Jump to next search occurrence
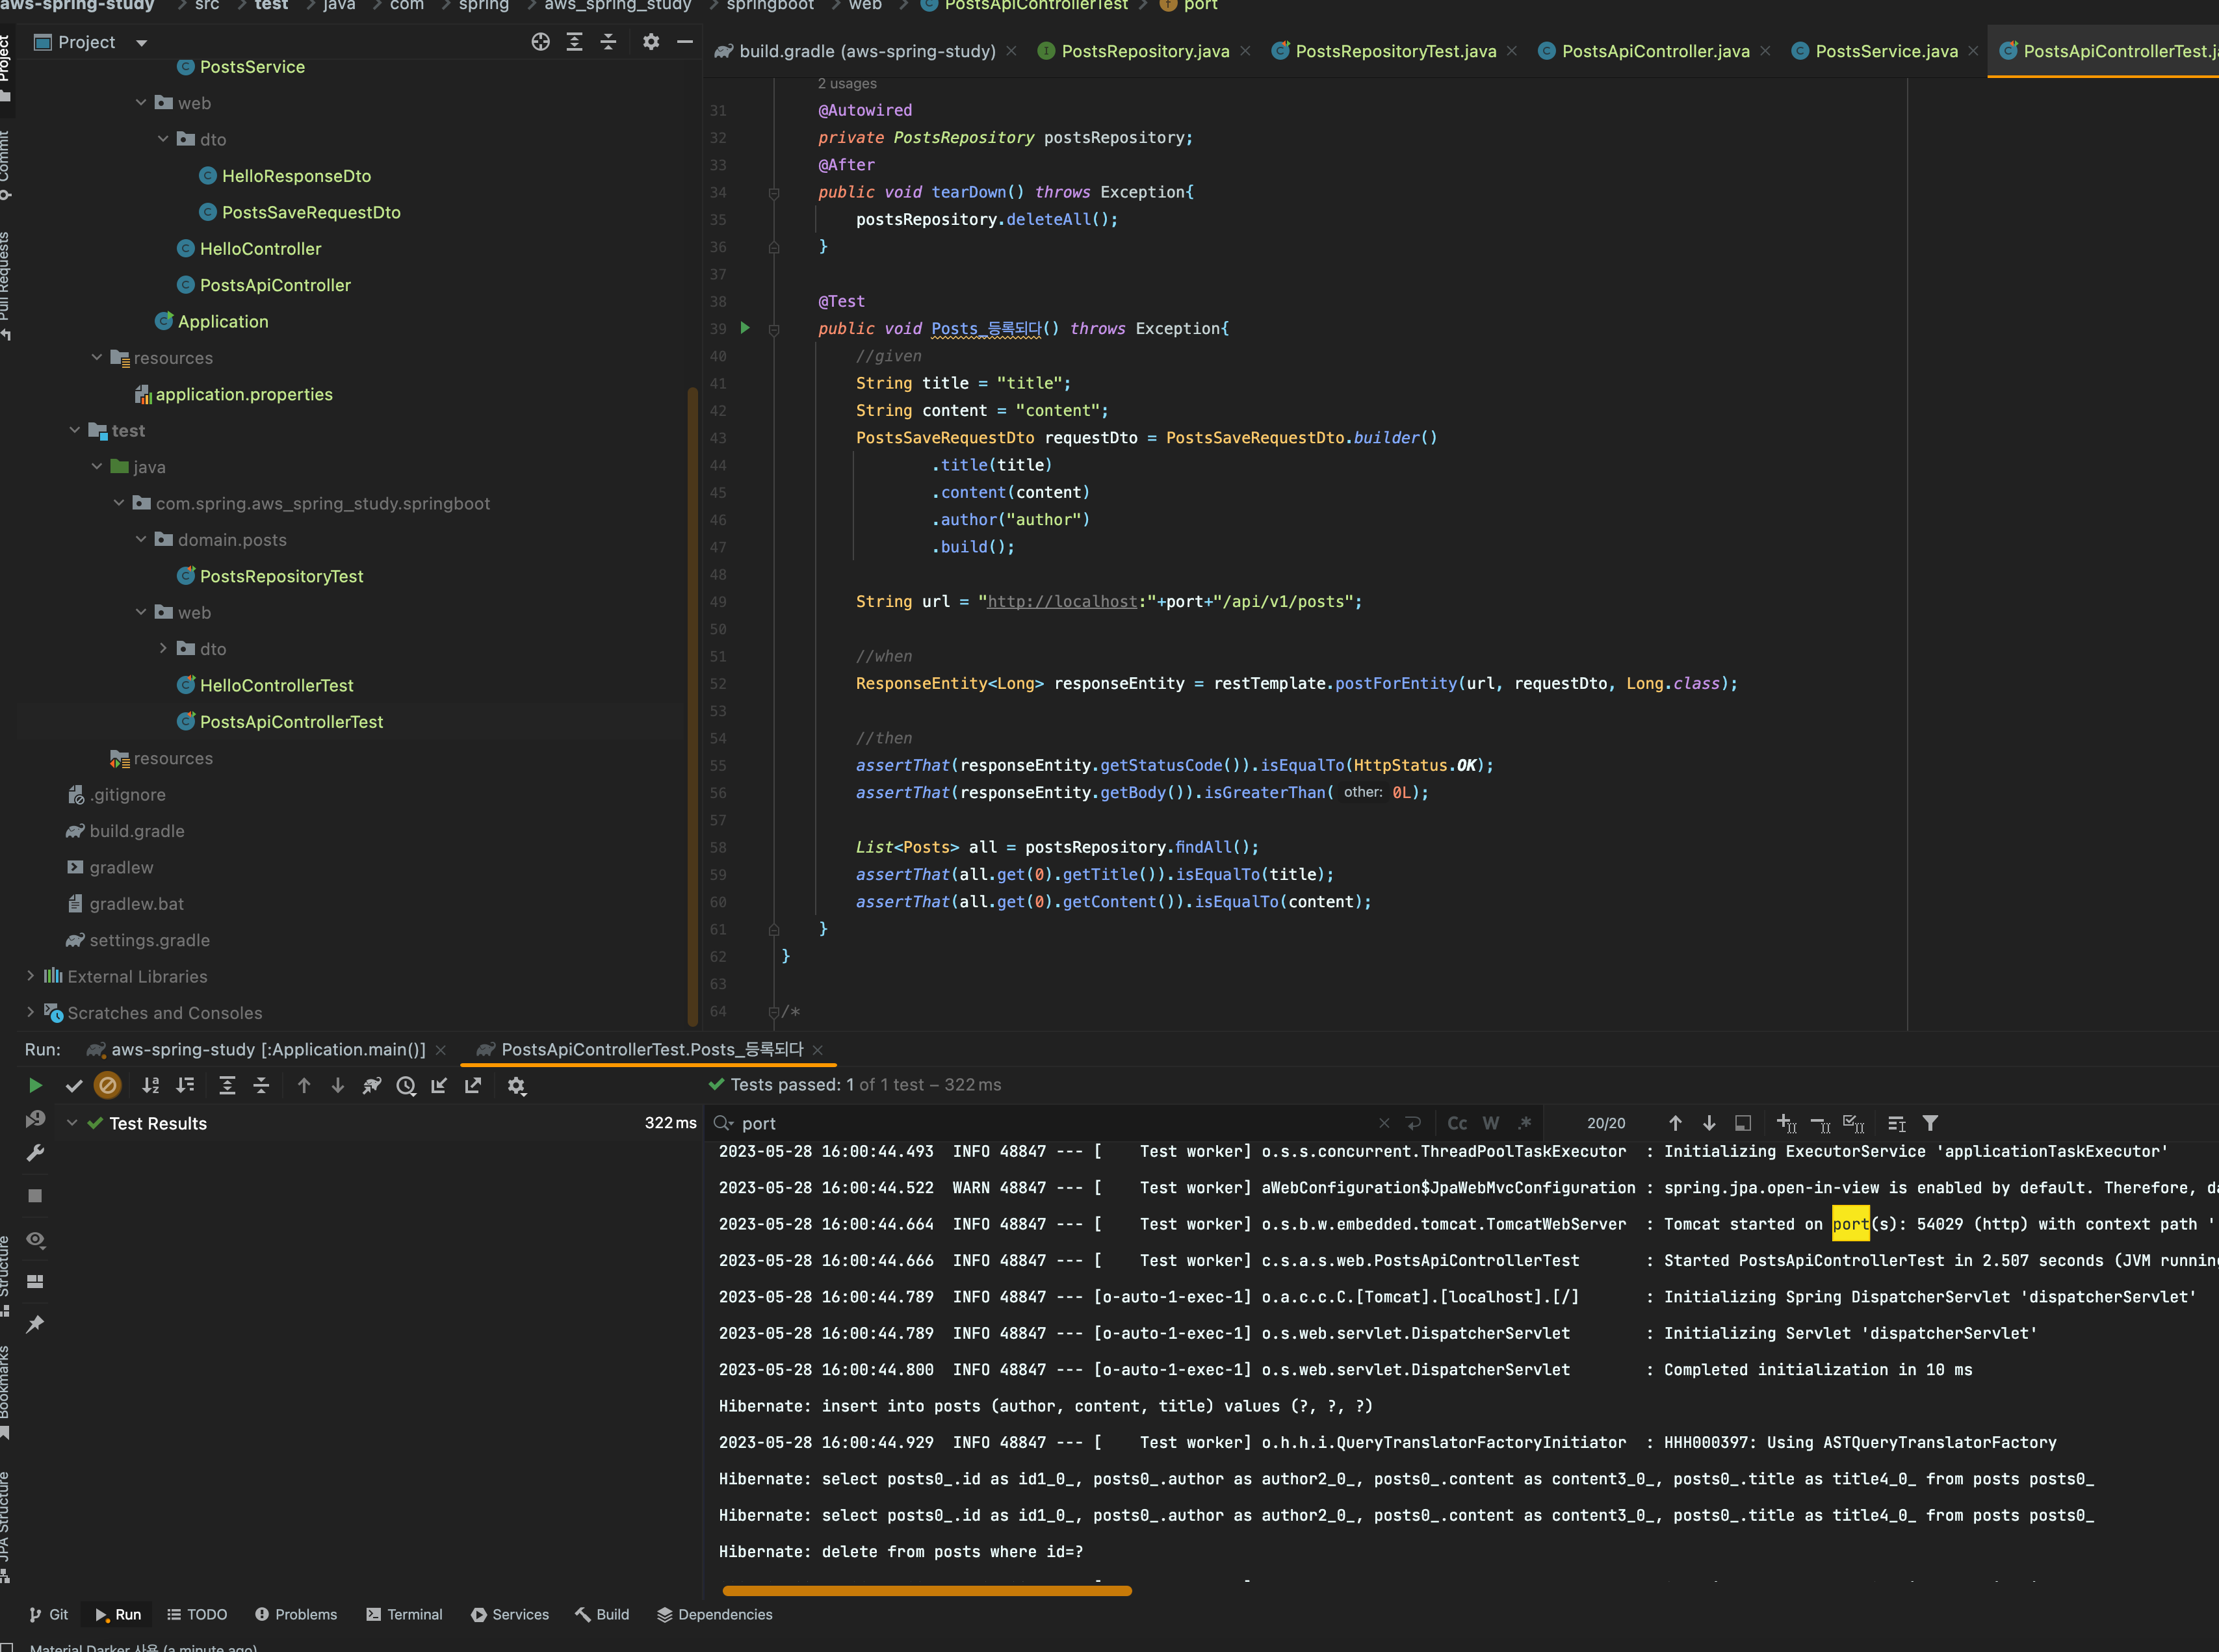The image size is (2219, 1652). (1709, 1123)
